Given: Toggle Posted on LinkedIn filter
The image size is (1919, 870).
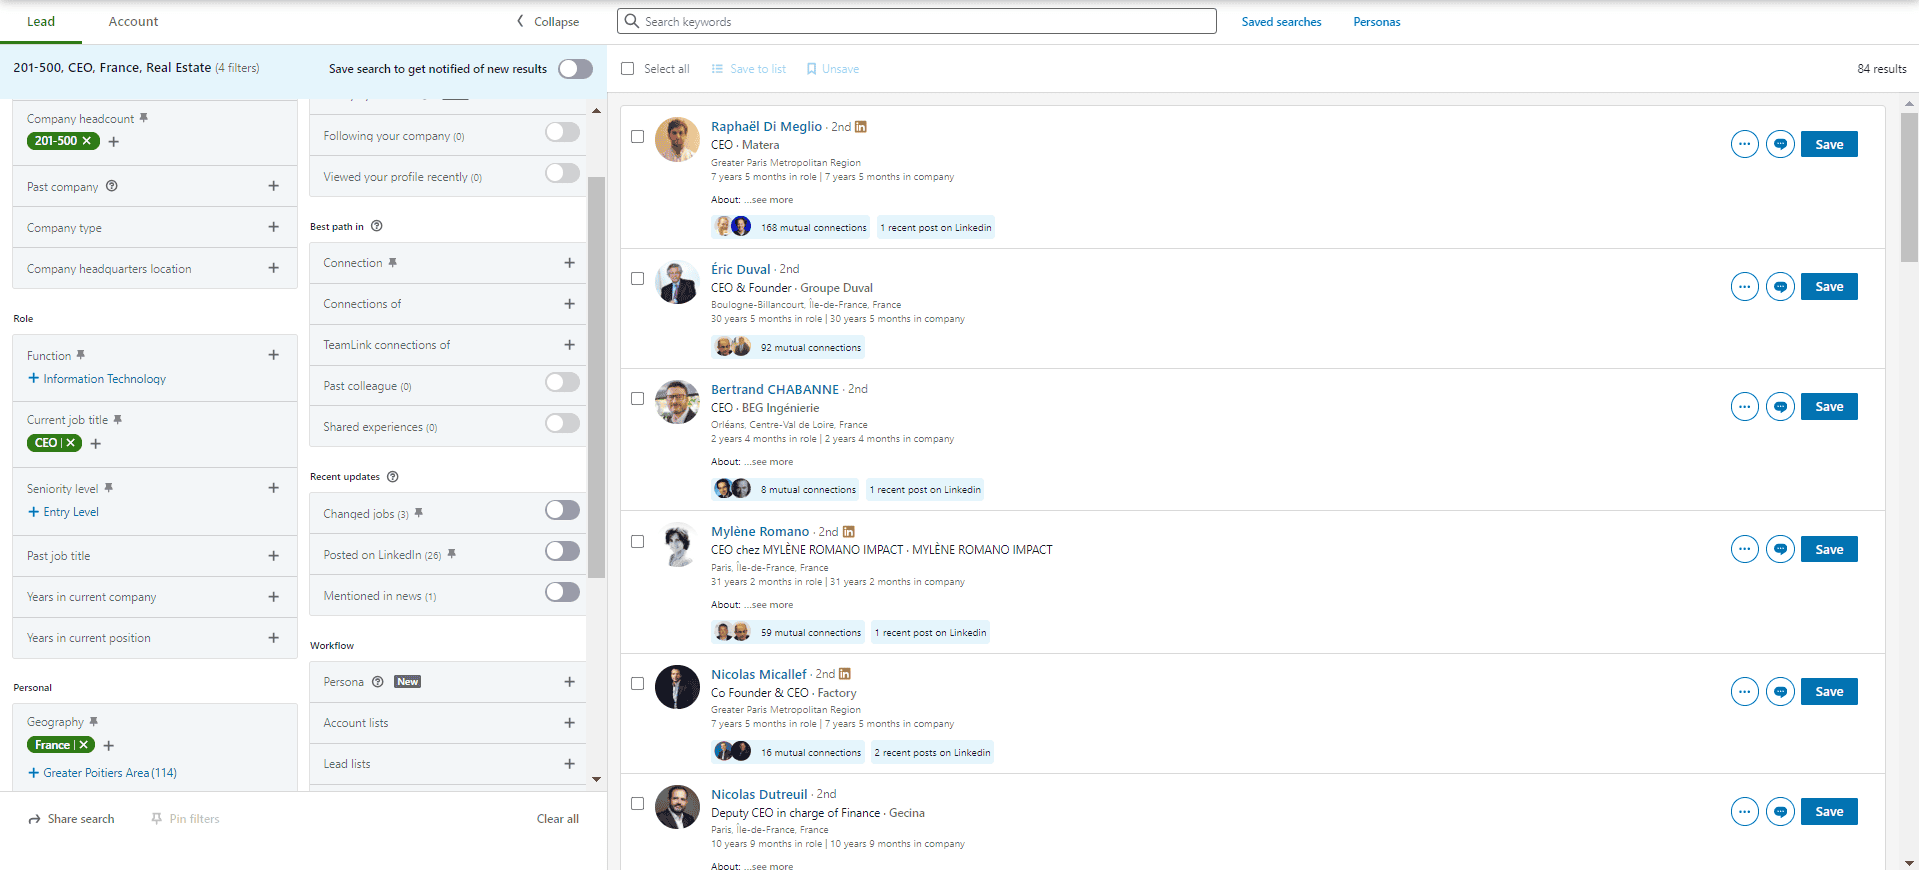Looking at the screenshot, I should [562, 552].
